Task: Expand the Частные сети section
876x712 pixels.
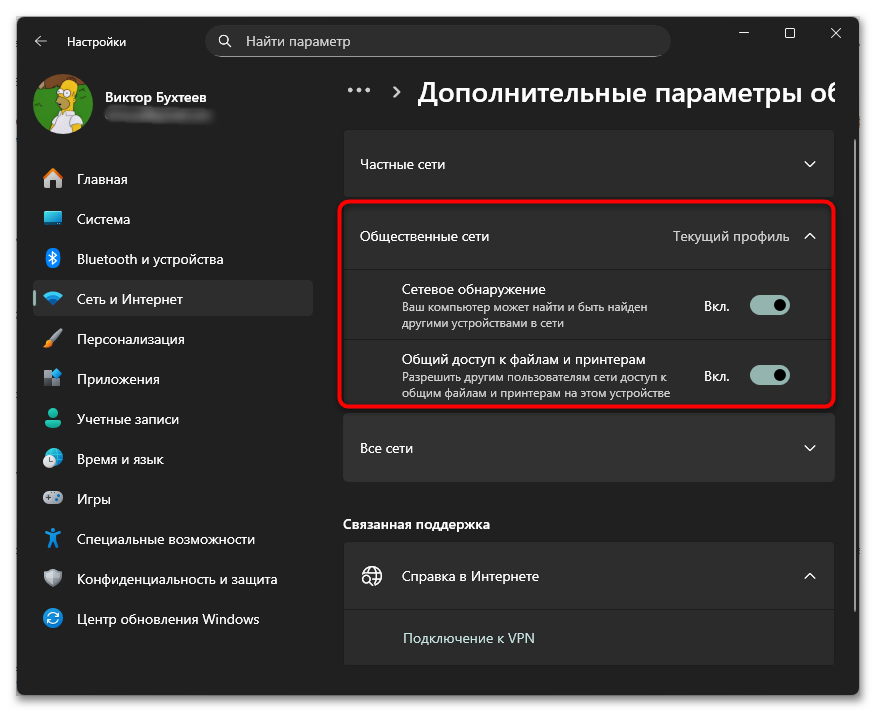Action: 809,164
